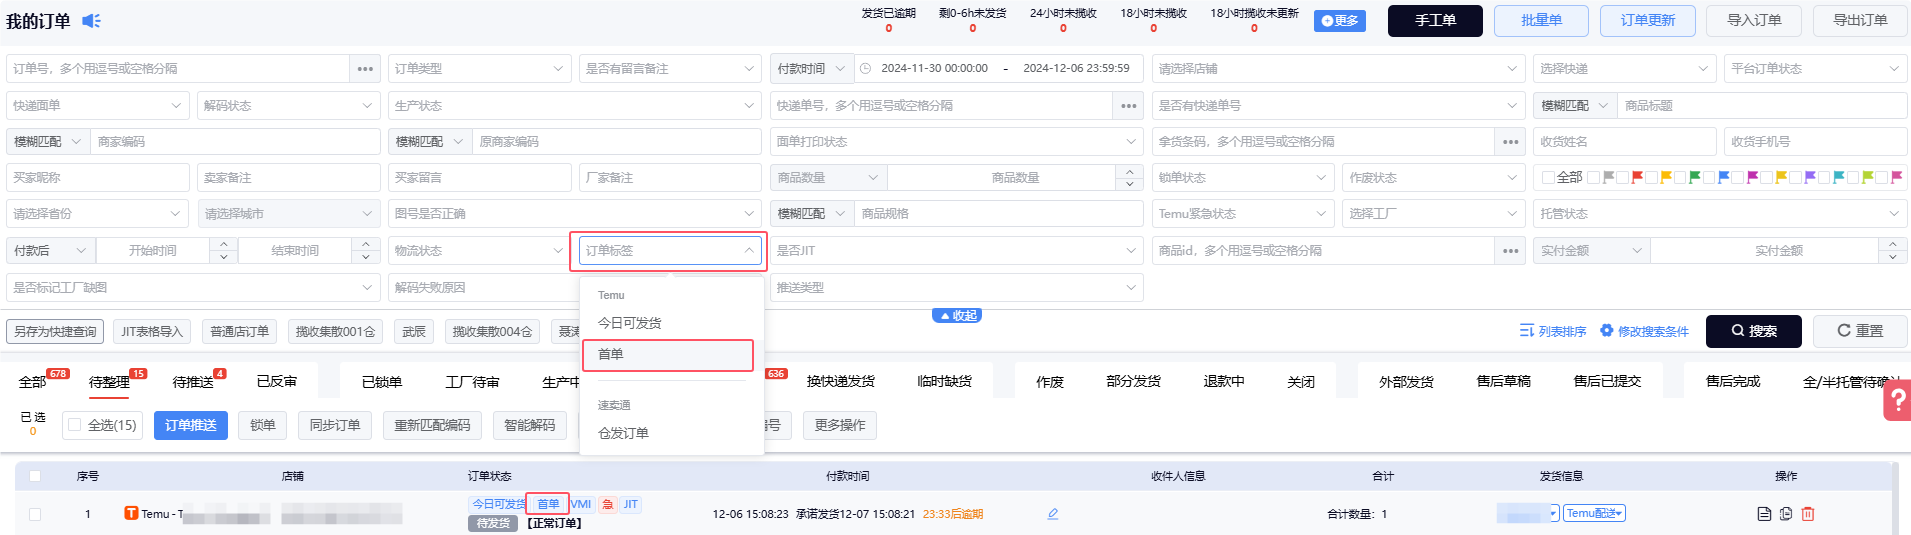Open the 请选择店铺 dropdown
This screenshot has width=1911, height=535.
[1338, 69]
